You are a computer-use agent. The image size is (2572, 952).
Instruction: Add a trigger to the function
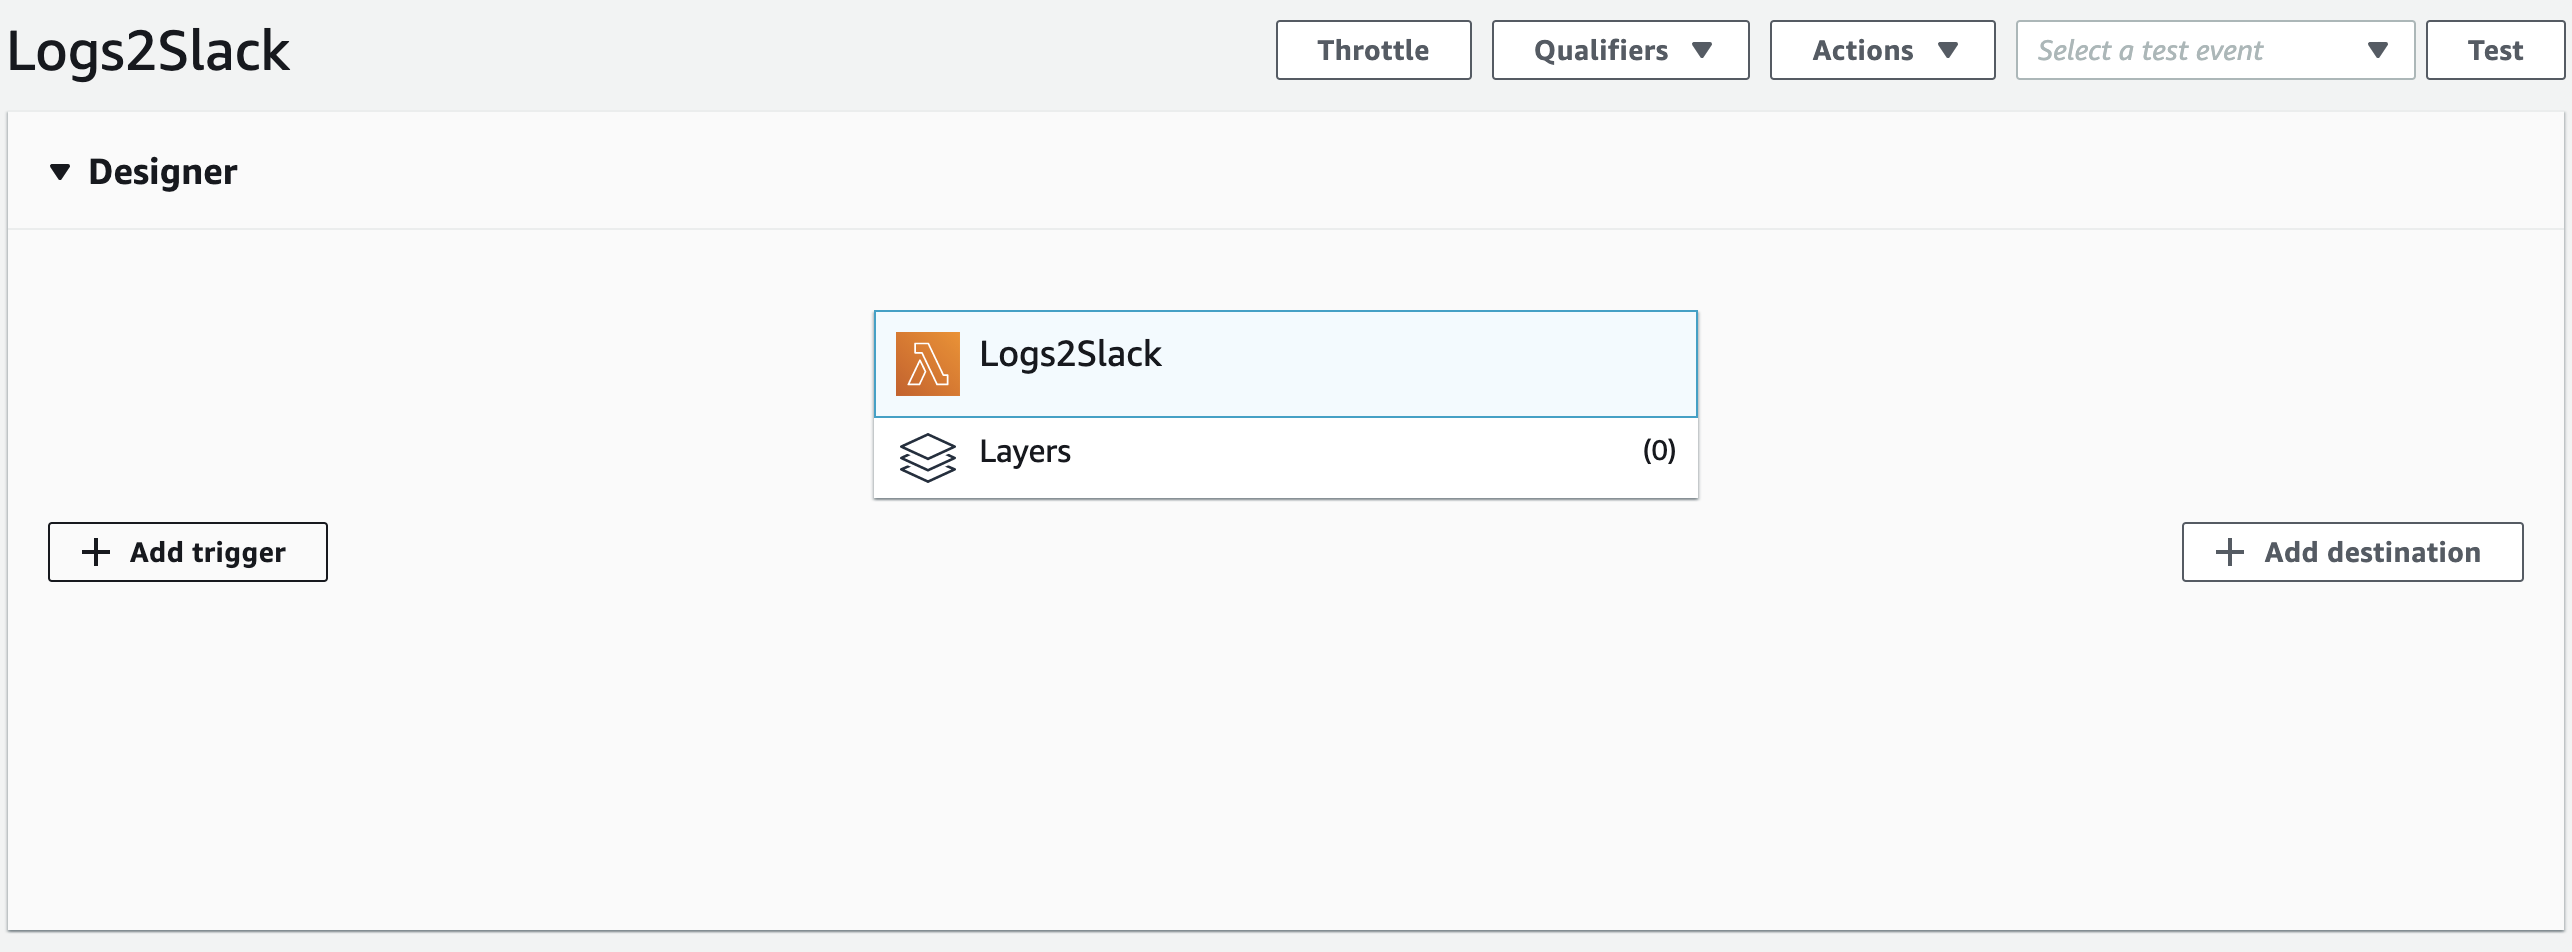click(188, 552)
